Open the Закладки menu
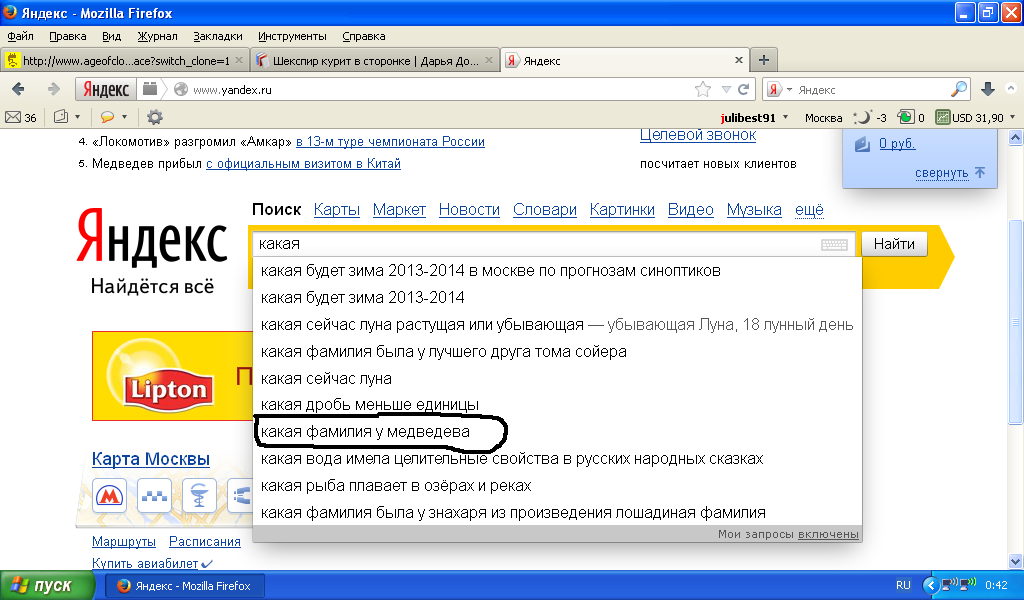1024x600 pixels. (217, 36)
